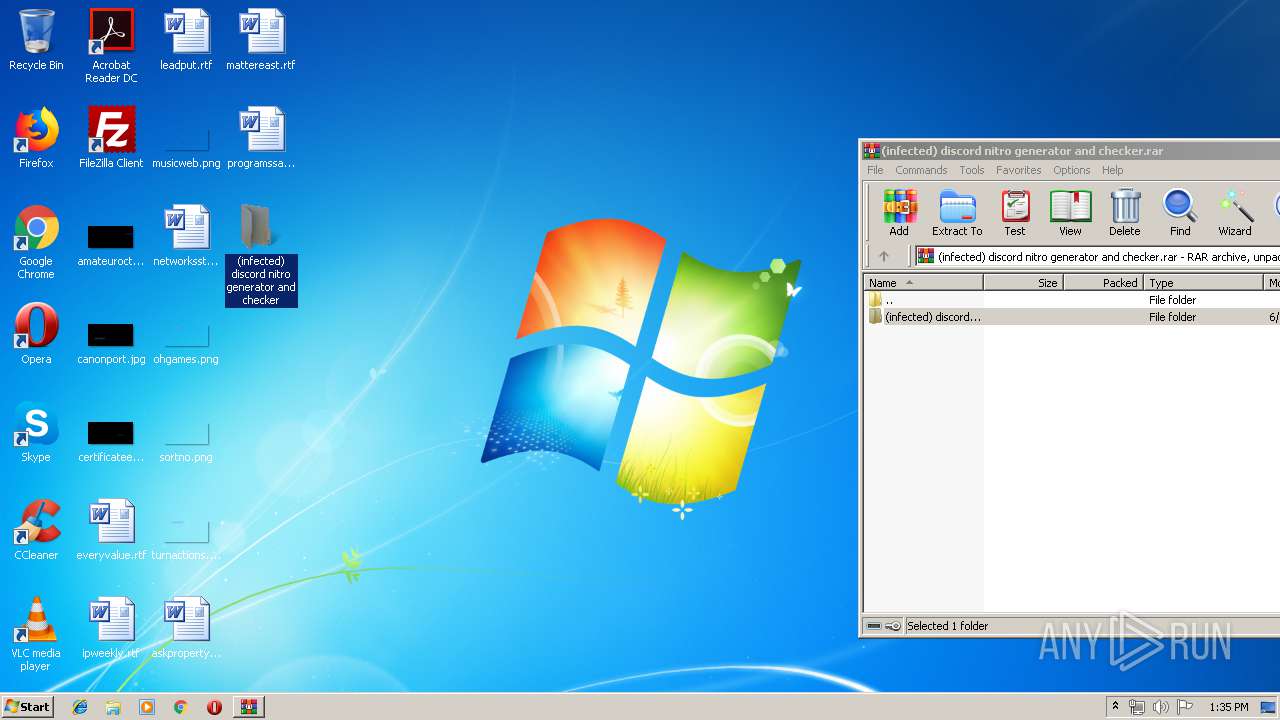Show hidden tray icons arrow
Viewport: 1280px width, 720px height.
[x=1115, y=706]
